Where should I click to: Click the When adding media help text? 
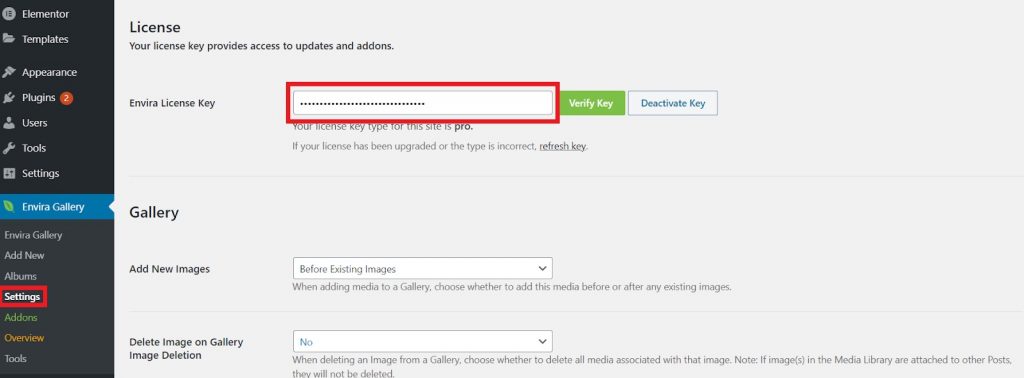[512, 287]
